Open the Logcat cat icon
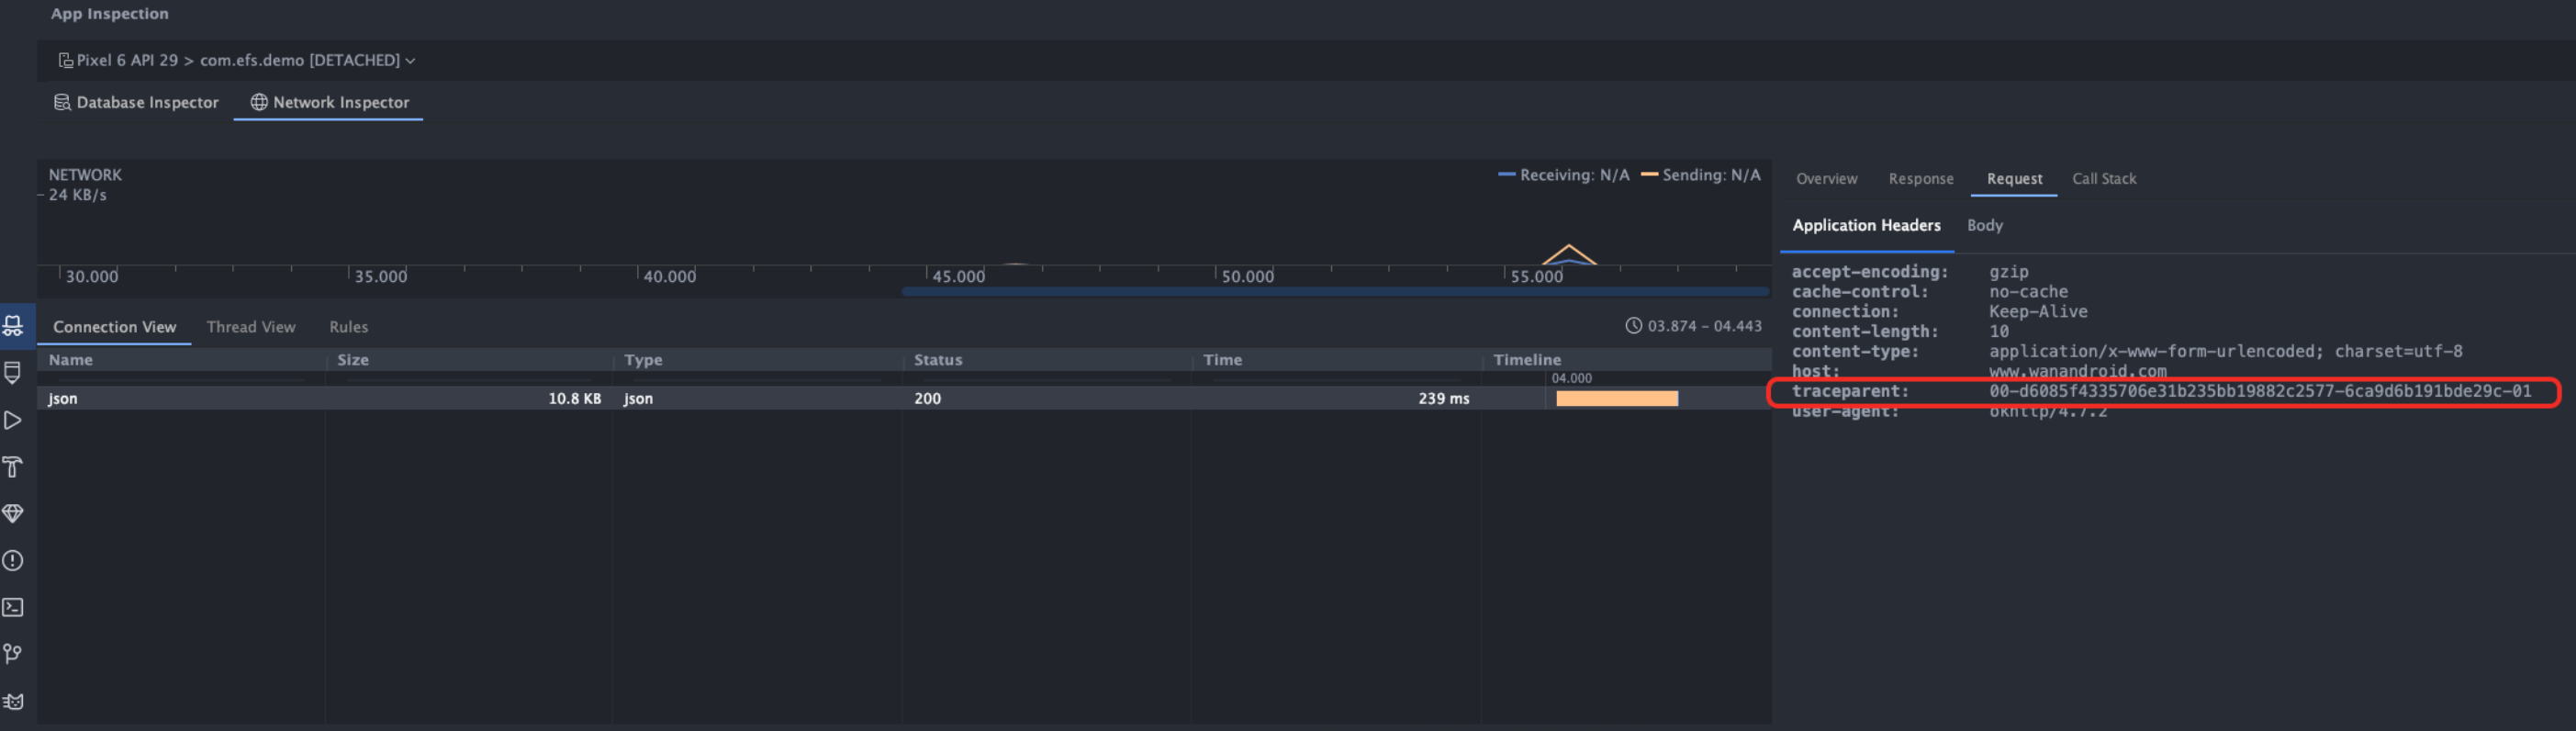 13,701
